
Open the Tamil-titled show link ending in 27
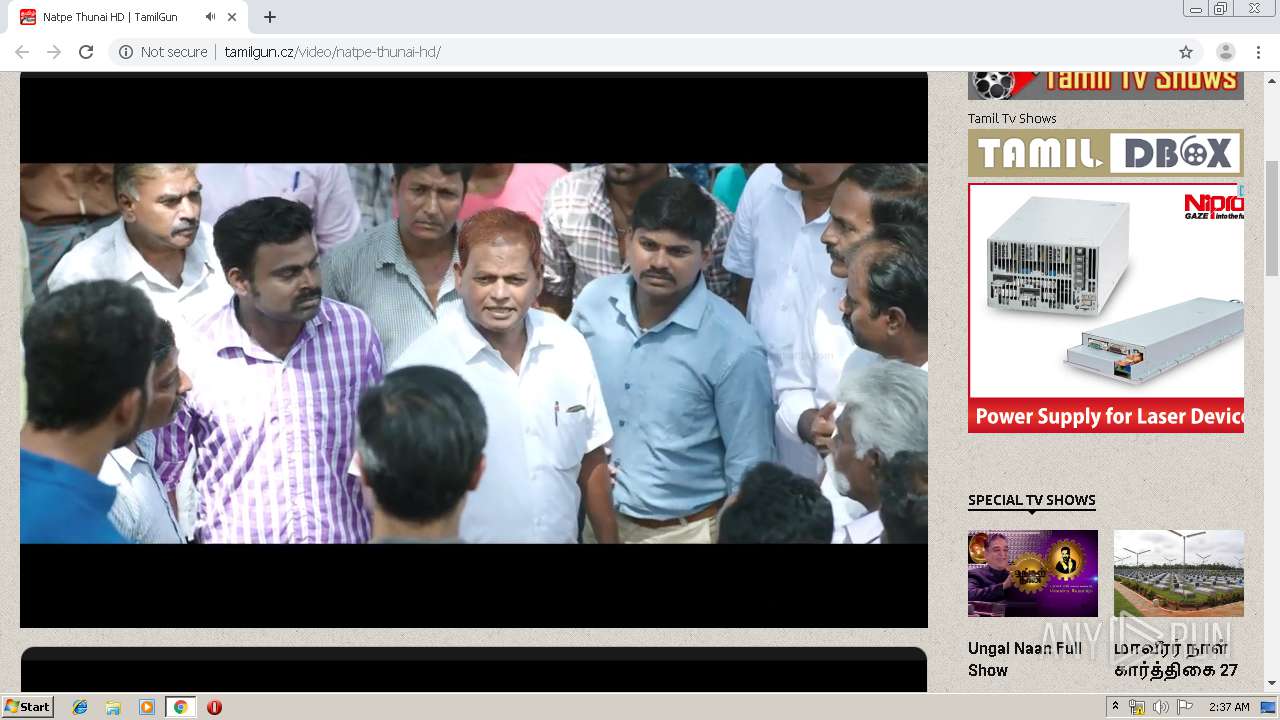point(1176,659)
